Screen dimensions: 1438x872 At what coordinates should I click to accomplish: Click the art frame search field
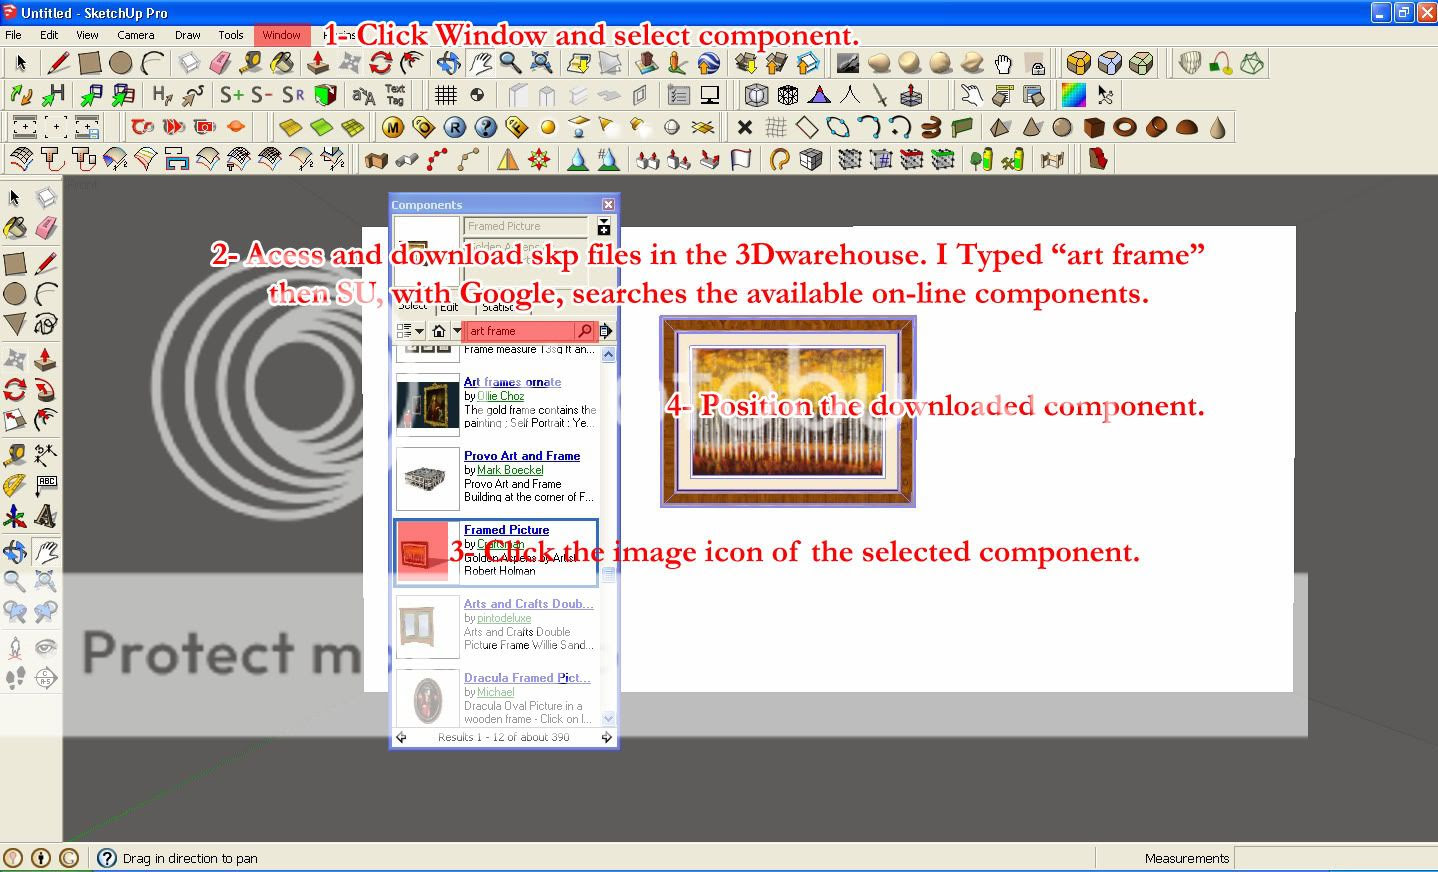pyautogui.click(x=520, y=331)
